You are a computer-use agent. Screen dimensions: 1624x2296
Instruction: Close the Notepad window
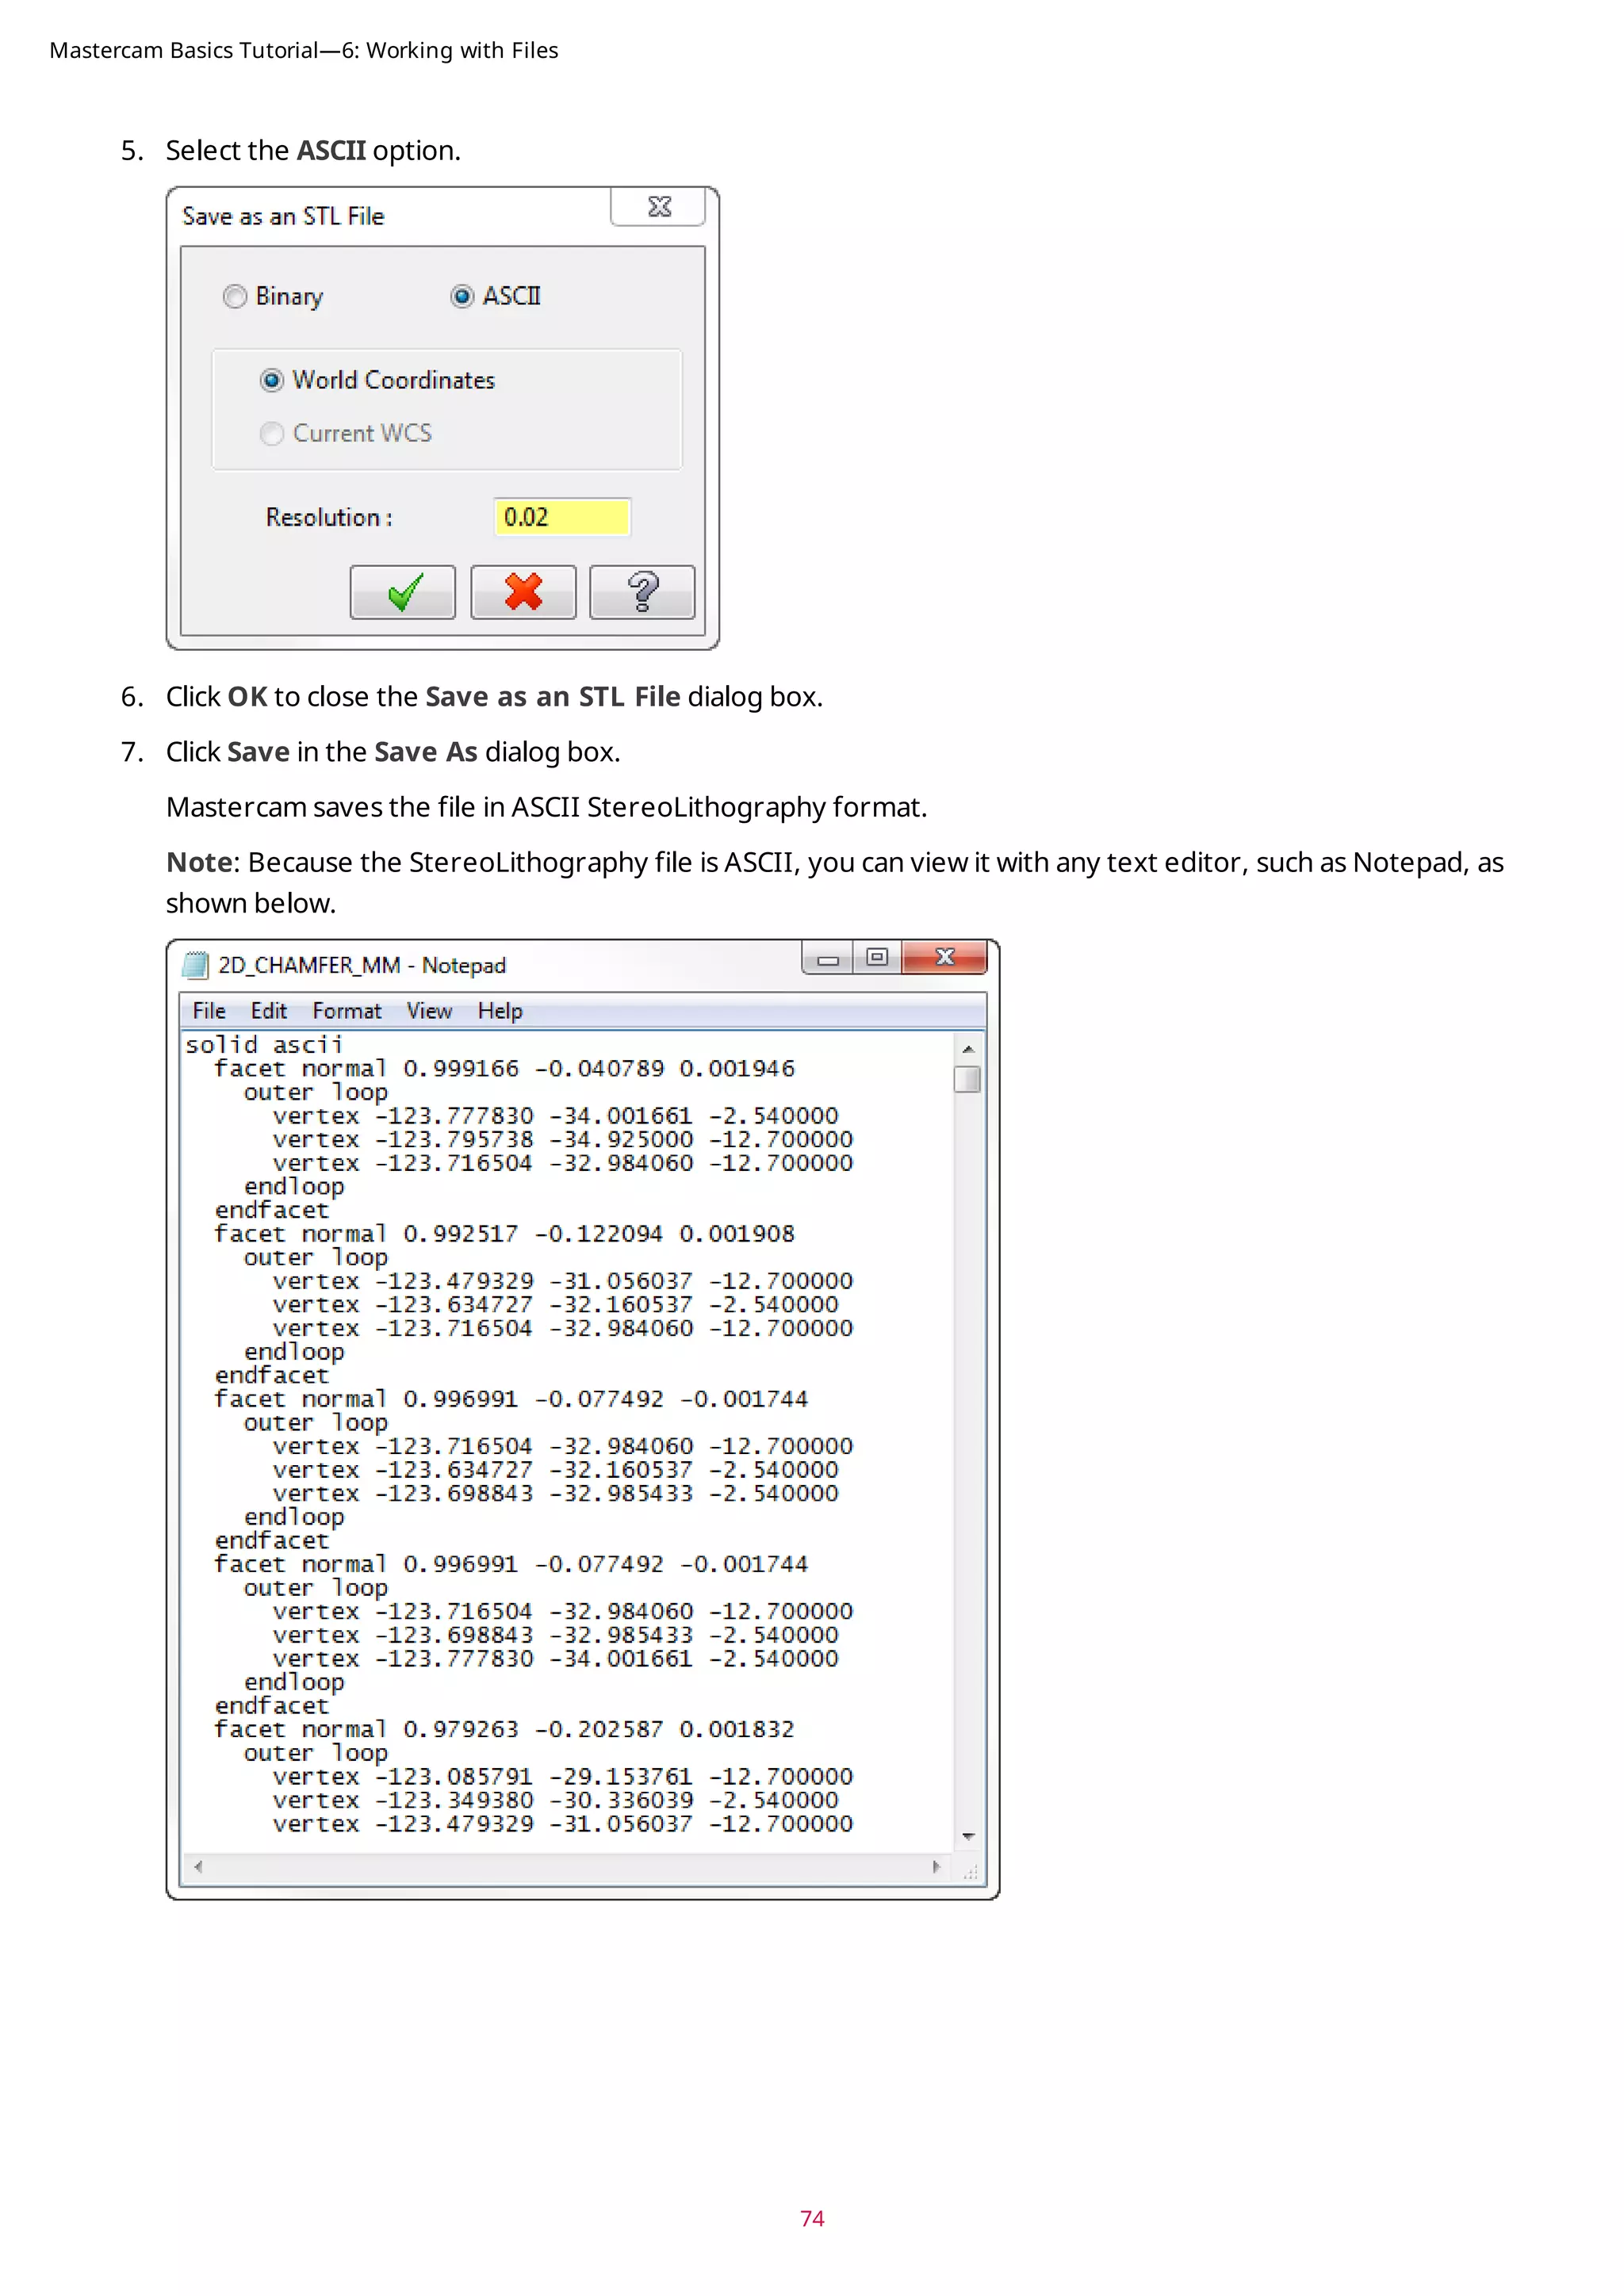coord(944,958)
